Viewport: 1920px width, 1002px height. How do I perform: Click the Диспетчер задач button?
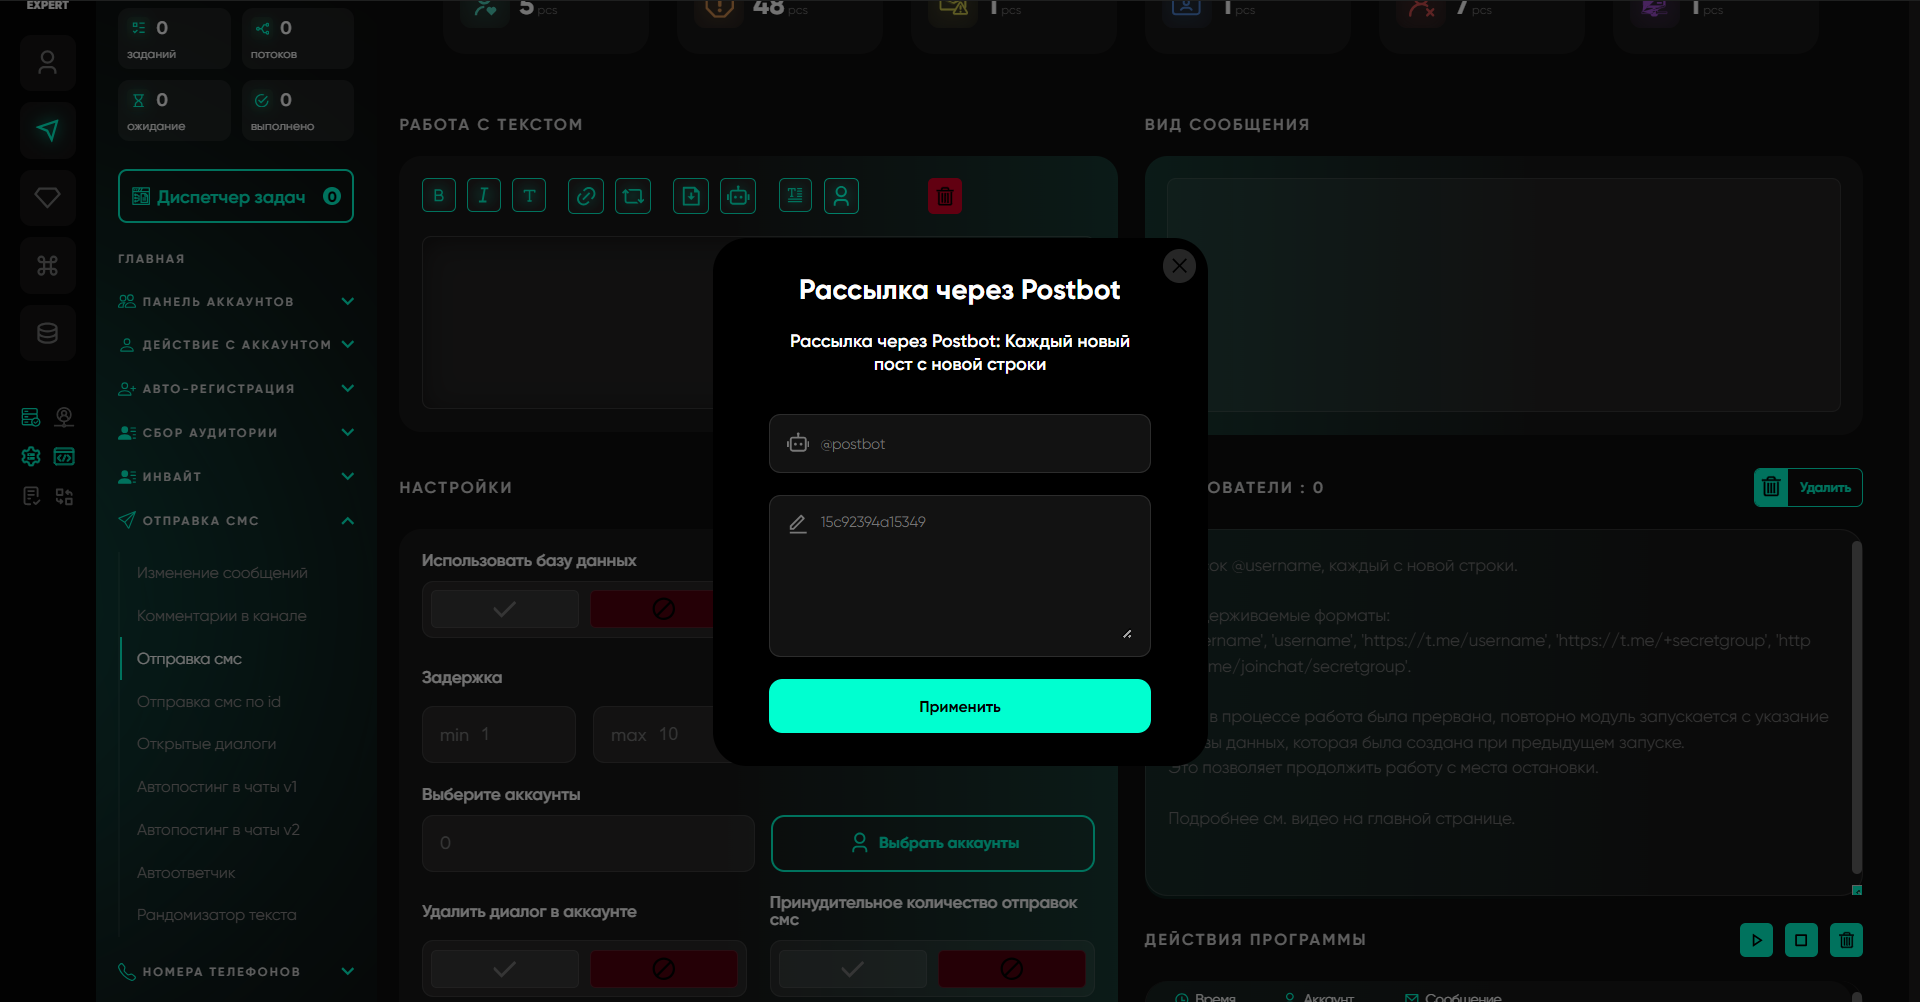coord(236,197)
